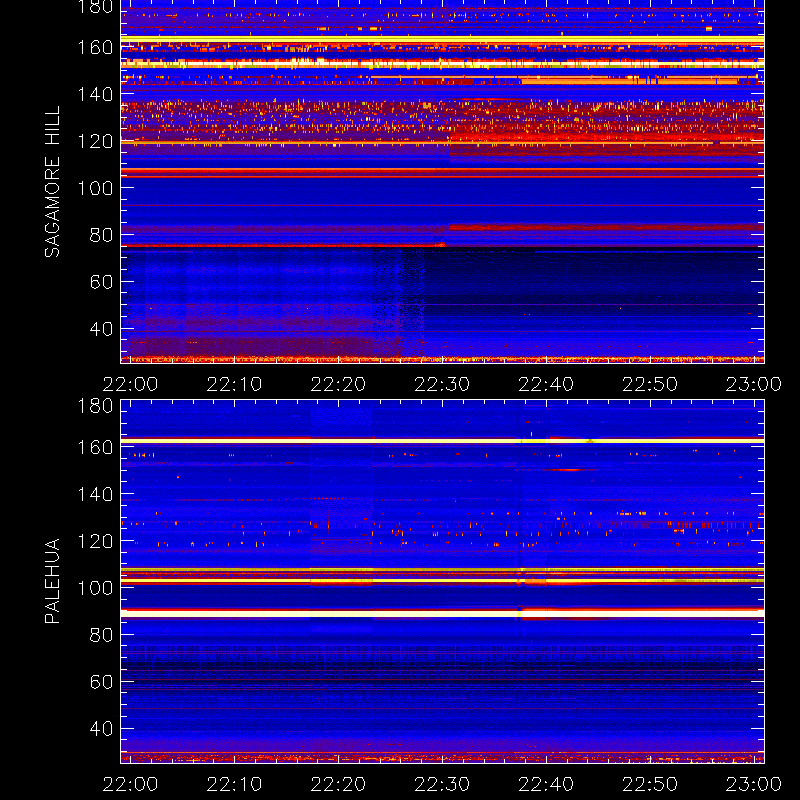Image resolution: width=800 pixels, height=800 pixels.
Task: Pick the 100 frequency tick on Sagamore Hill axis
Action: click(x=95, y=188)
